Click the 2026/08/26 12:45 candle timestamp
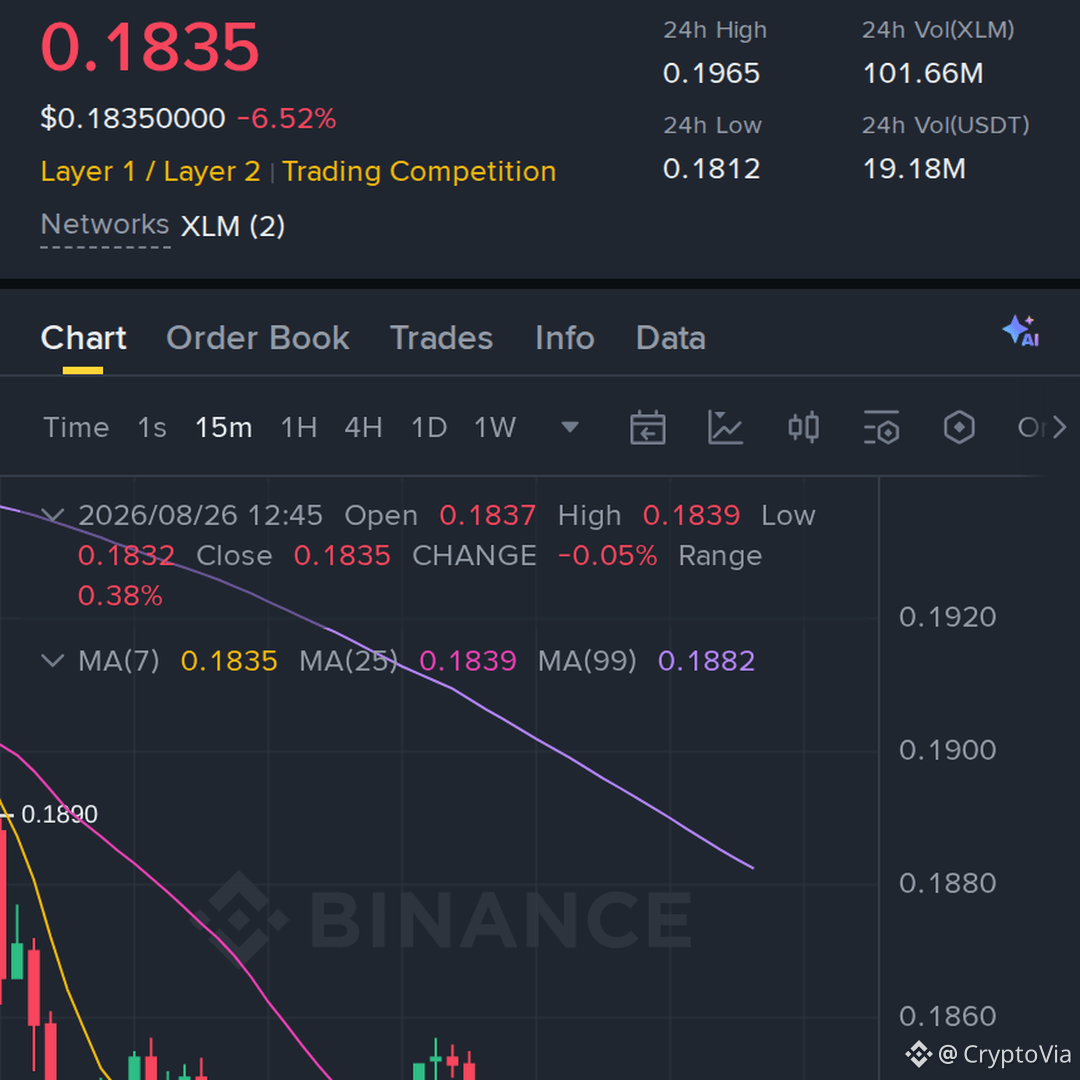 pyautogui.click(x=200, y=515)
